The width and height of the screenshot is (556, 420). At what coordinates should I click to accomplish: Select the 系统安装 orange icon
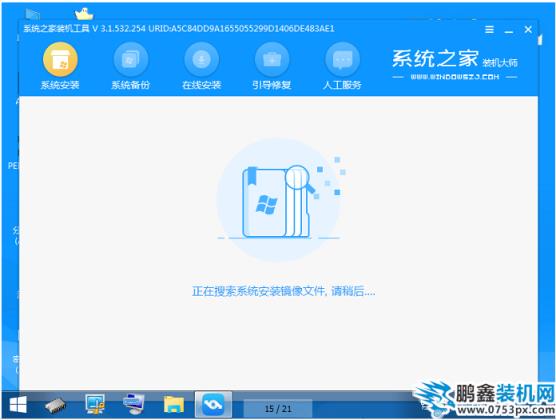(60, 59)
